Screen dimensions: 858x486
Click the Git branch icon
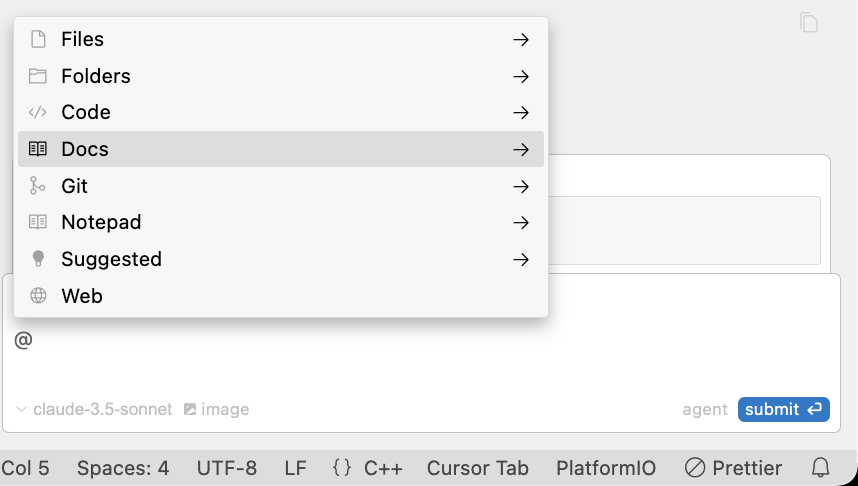38,186
